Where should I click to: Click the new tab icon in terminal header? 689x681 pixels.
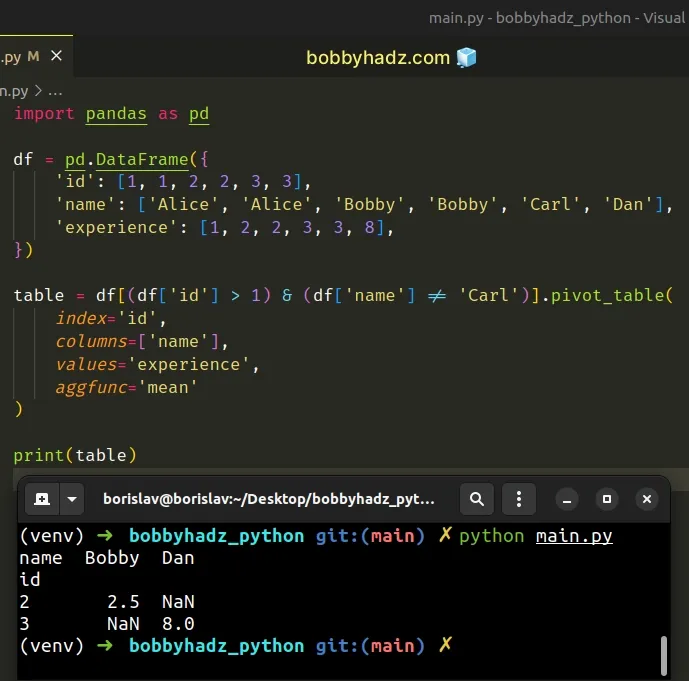(42, 498)
